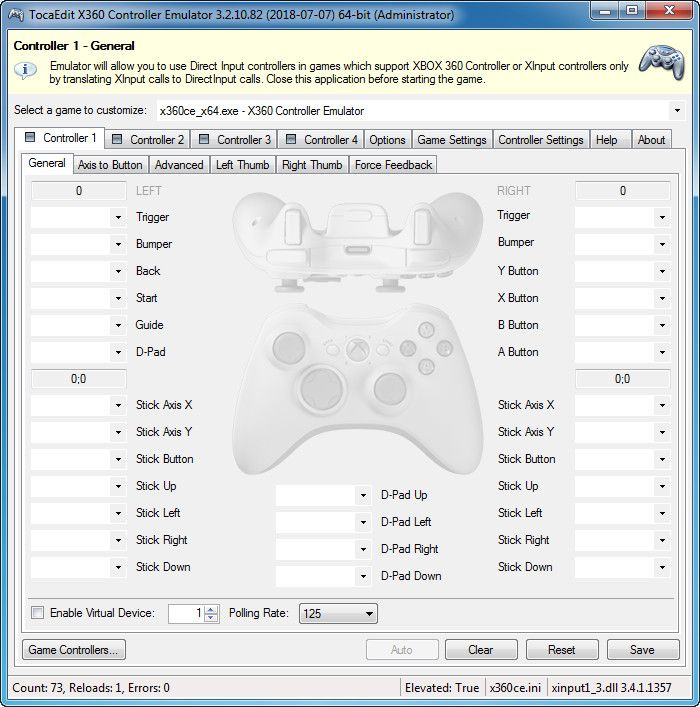Open the B Button mapping dropdown

tap(662, 325)
